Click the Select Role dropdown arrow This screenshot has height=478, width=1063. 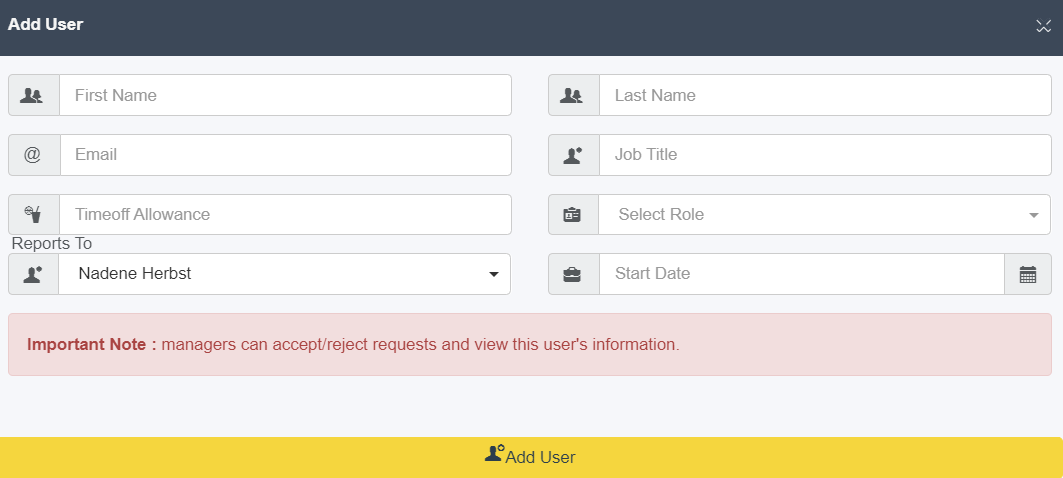click(1033, 215)
